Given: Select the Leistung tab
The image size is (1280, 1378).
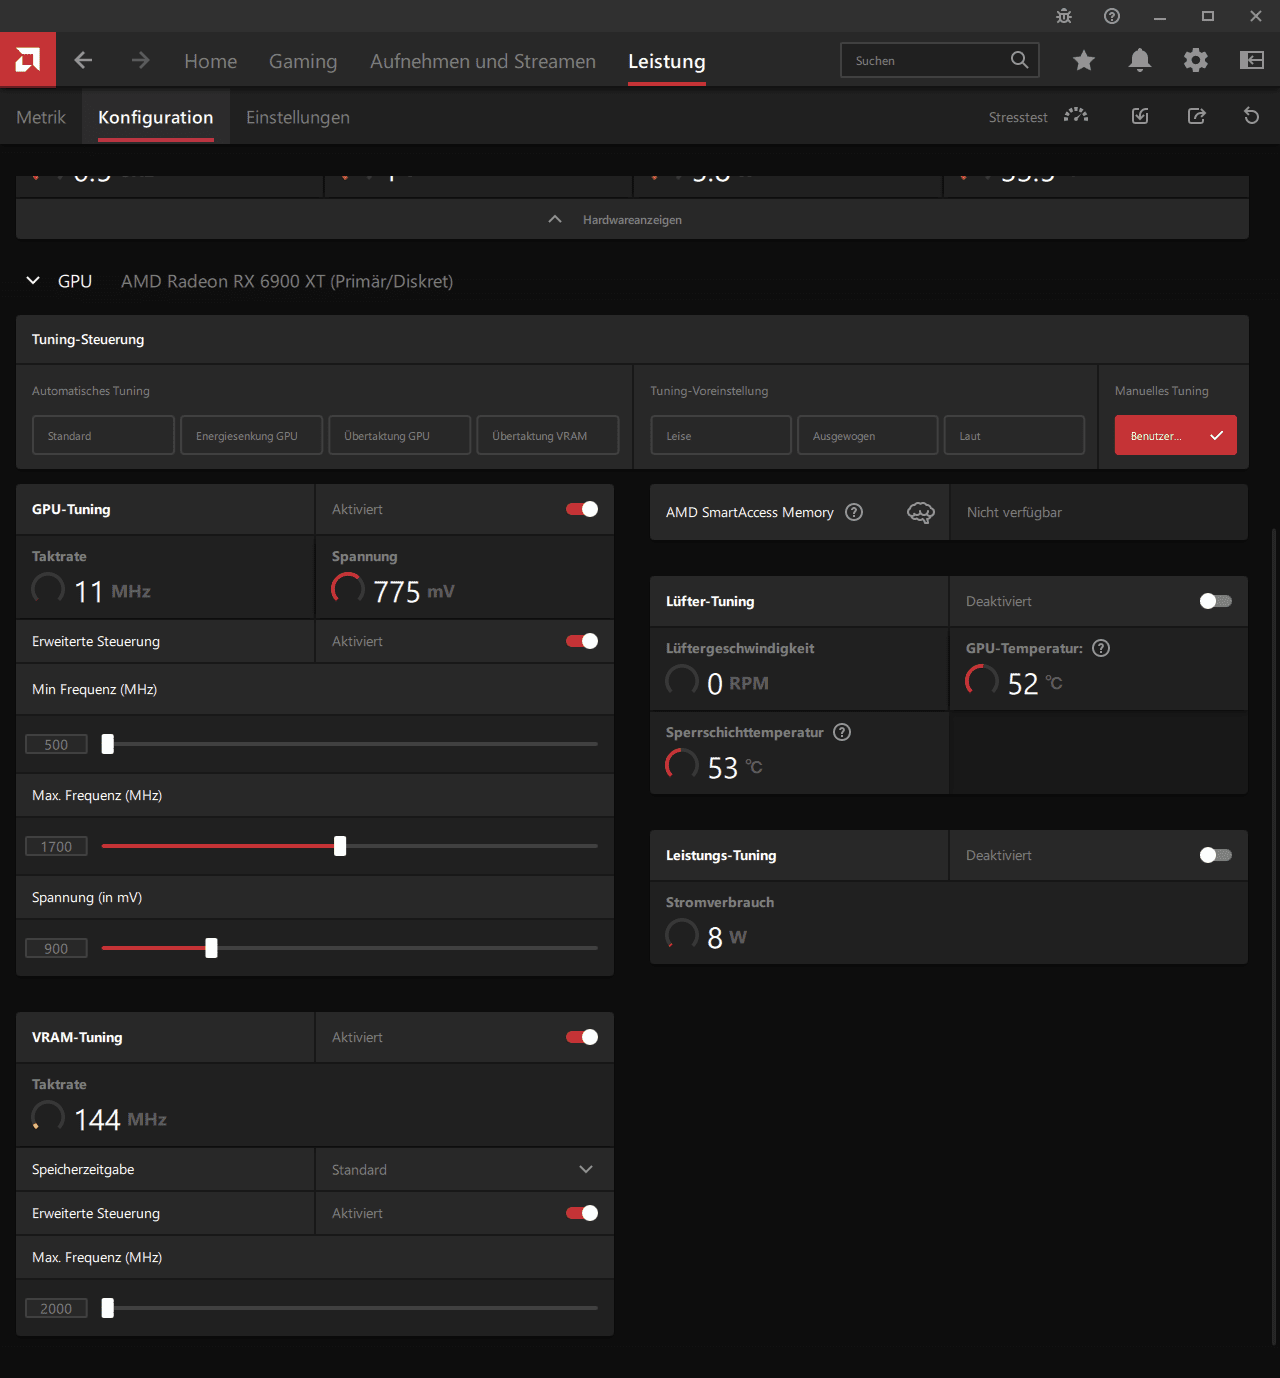Looking at the screenshot, I should (667, 61).
